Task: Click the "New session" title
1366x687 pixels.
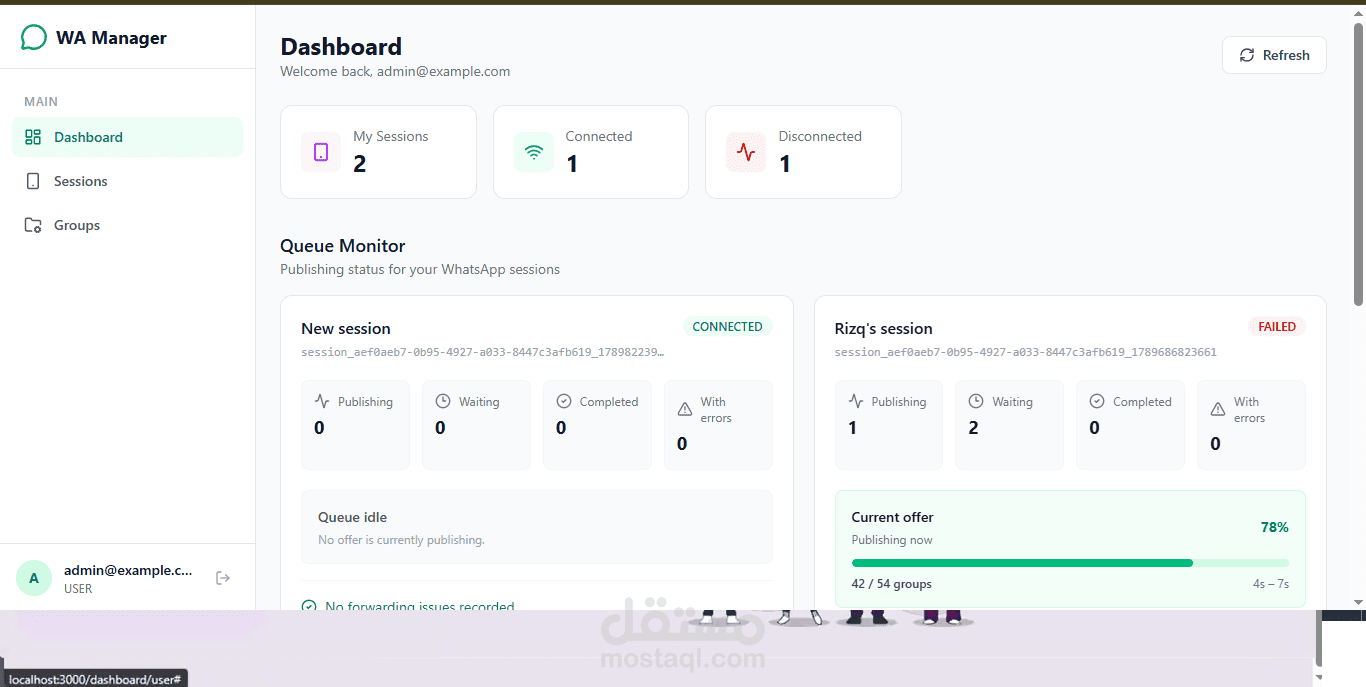Action: 346,328
